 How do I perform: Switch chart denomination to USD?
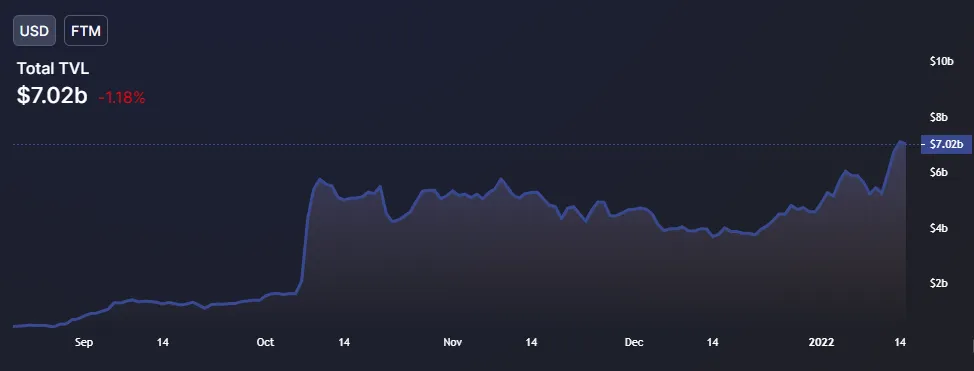tap(35, 30)
